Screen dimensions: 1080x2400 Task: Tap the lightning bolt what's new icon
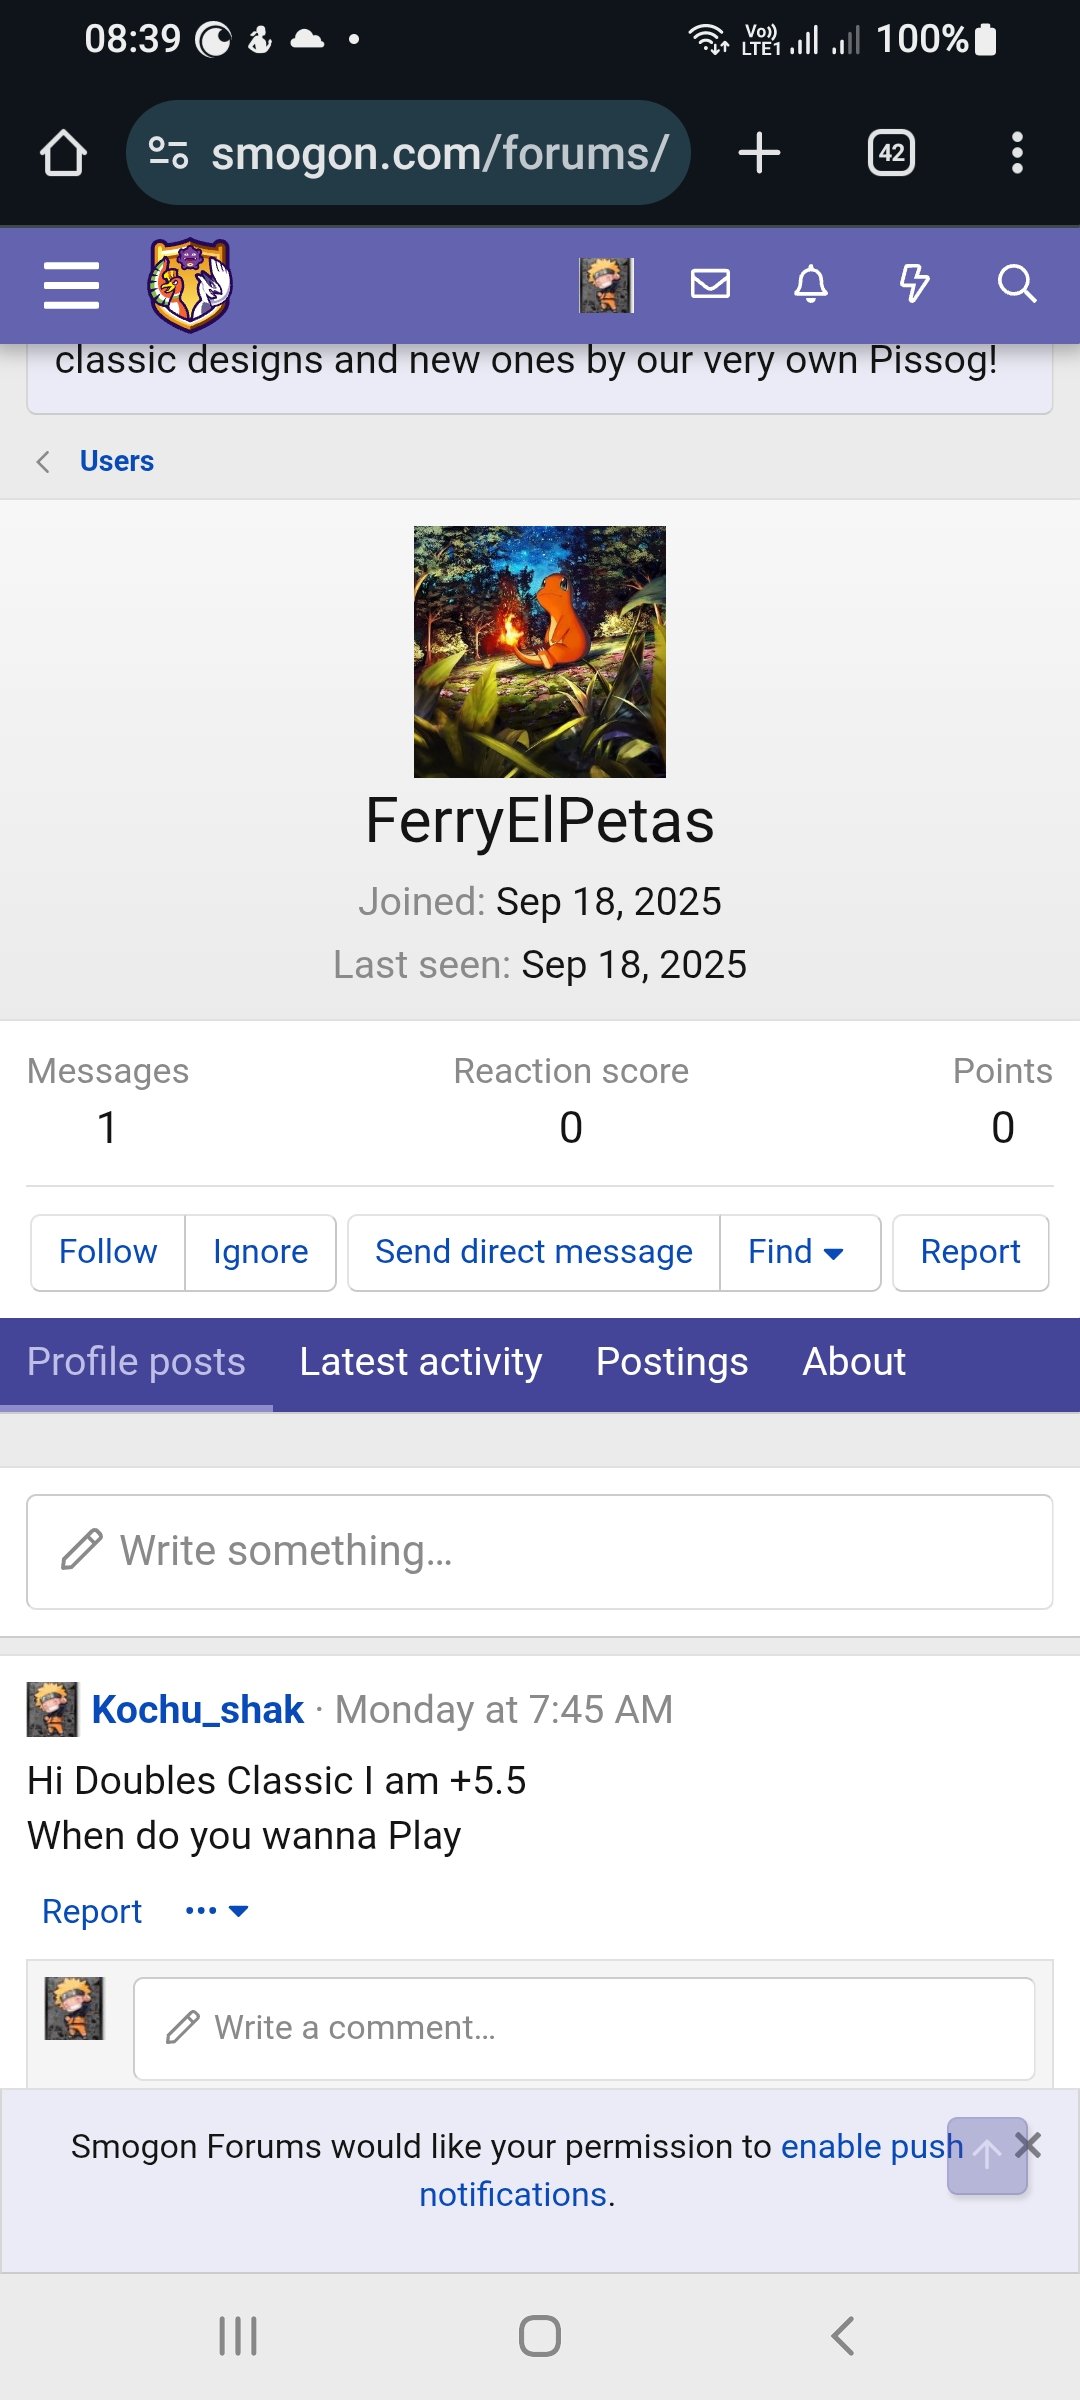914,285
